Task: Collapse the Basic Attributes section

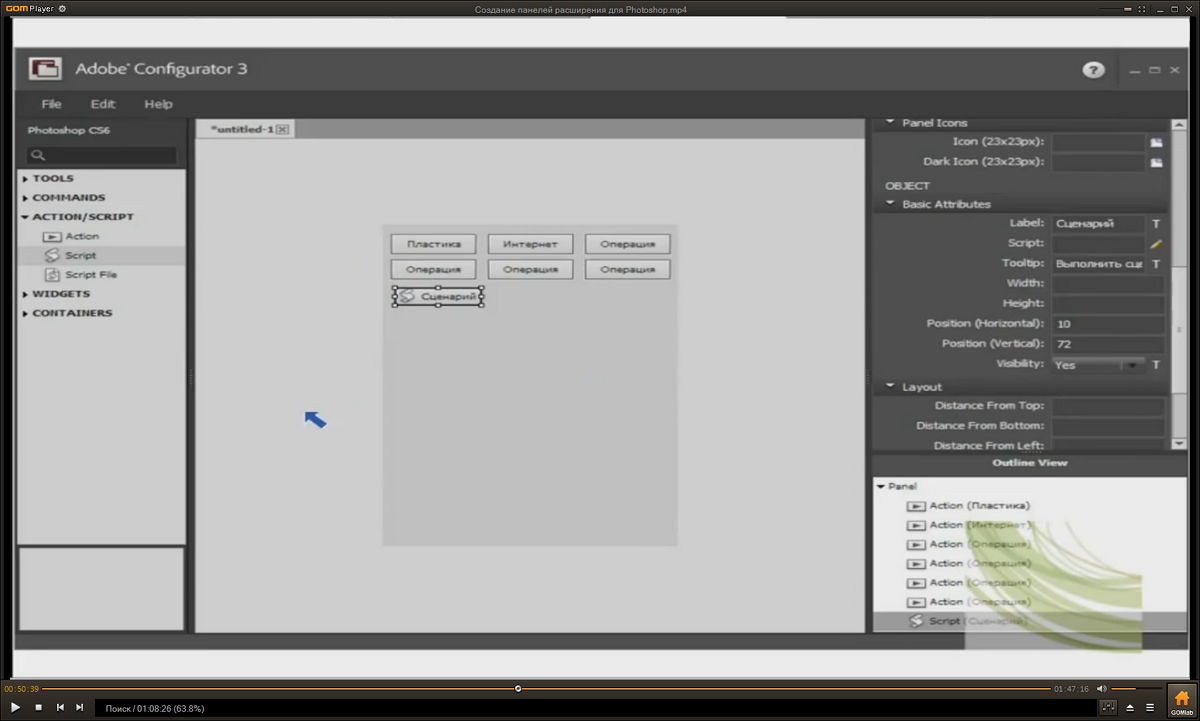Action: (890, 204)
